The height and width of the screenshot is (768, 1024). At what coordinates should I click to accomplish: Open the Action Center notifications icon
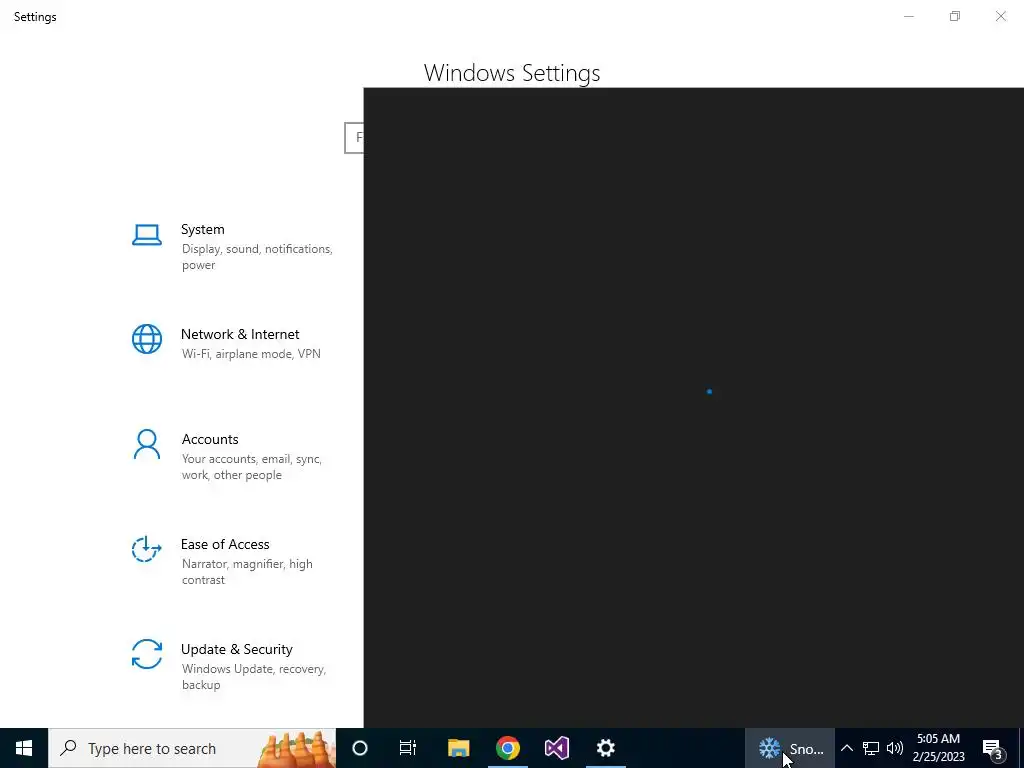pos(992,748)
